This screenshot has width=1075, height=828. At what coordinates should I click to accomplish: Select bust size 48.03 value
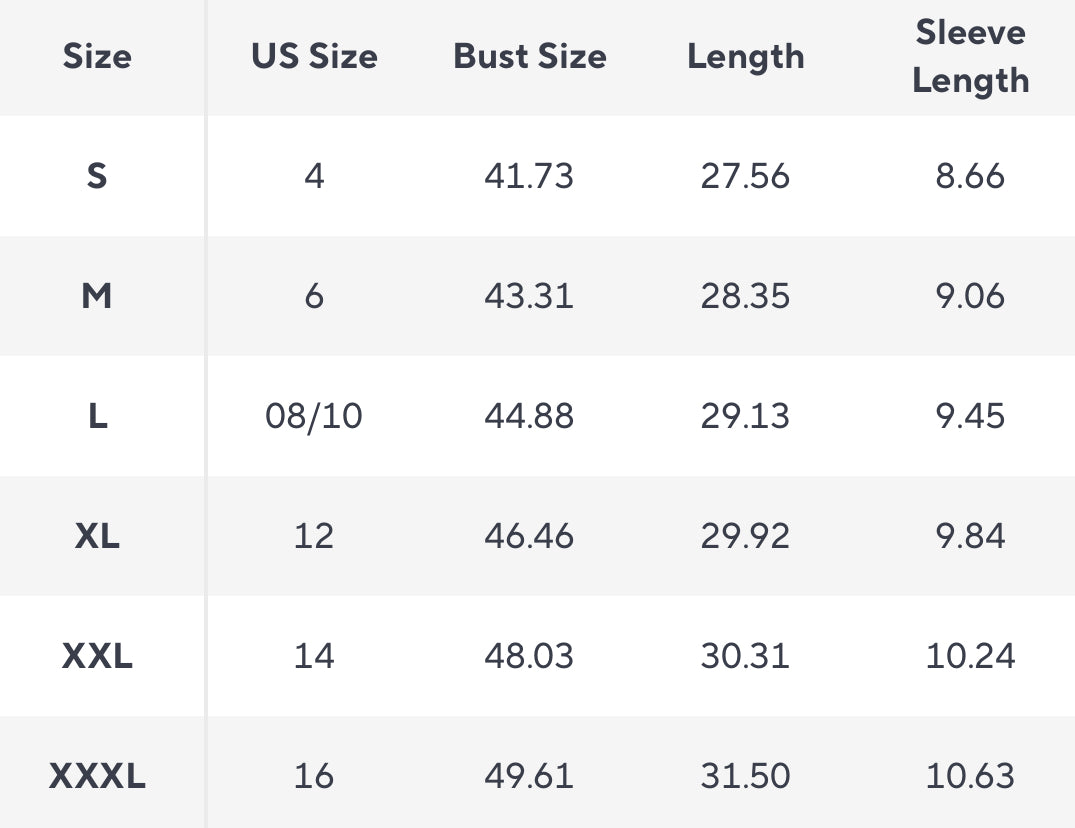pyautogui.click(x=529, y=657)
